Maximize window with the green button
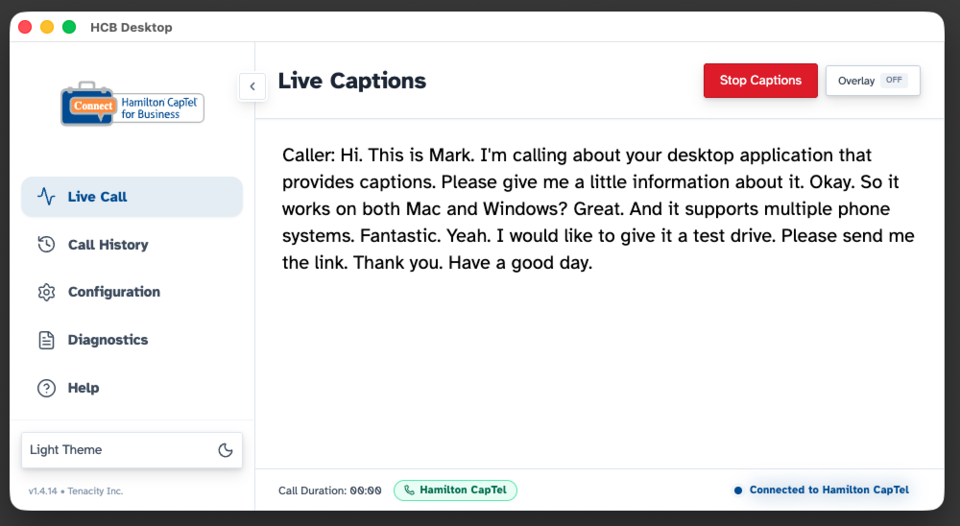Screen dimensions: 960x526 (69, 27)
